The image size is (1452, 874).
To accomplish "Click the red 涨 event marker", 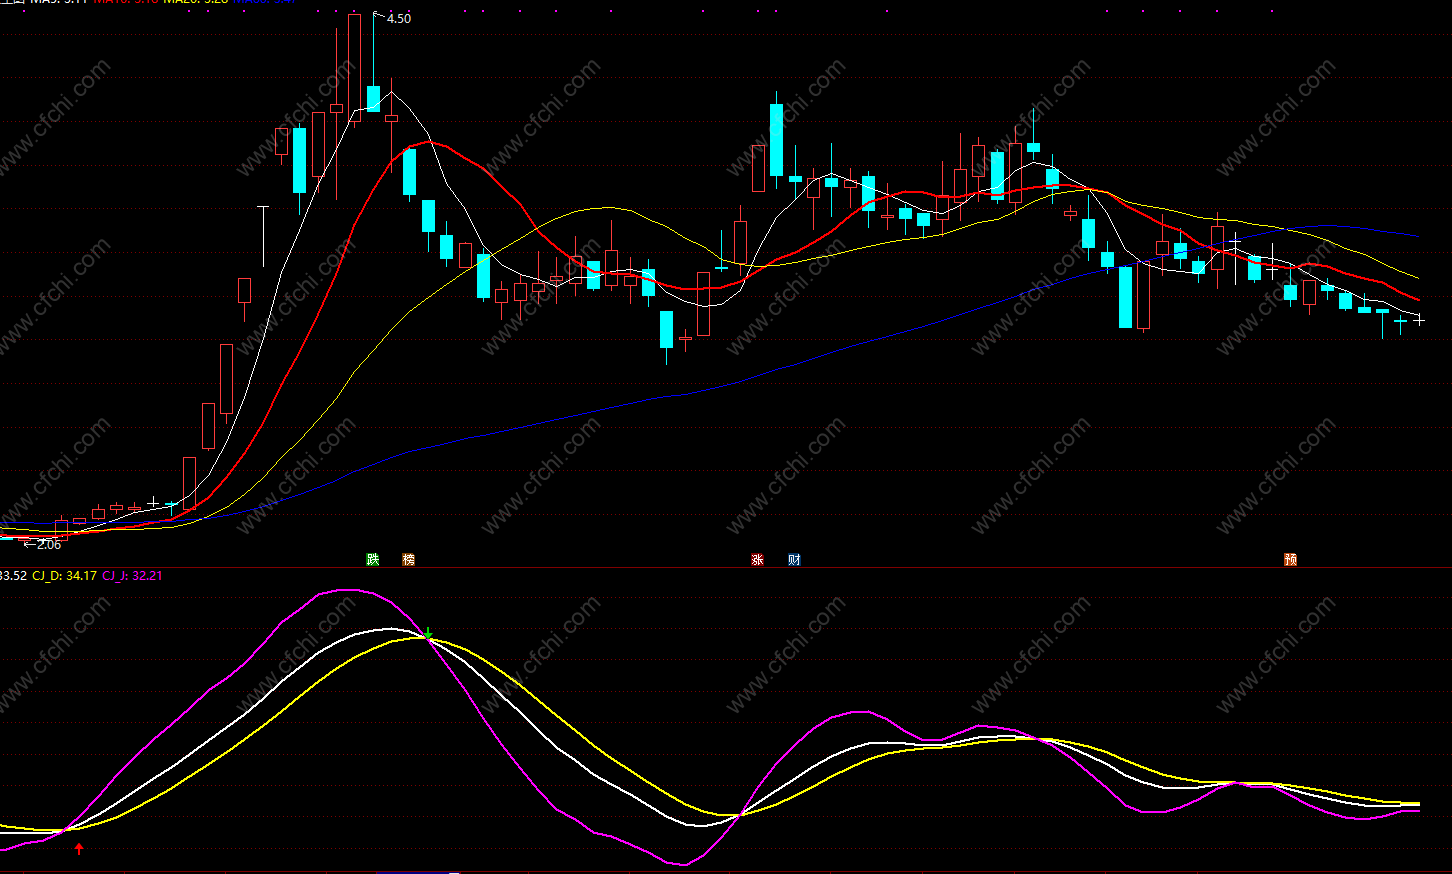I will point(757,560).
